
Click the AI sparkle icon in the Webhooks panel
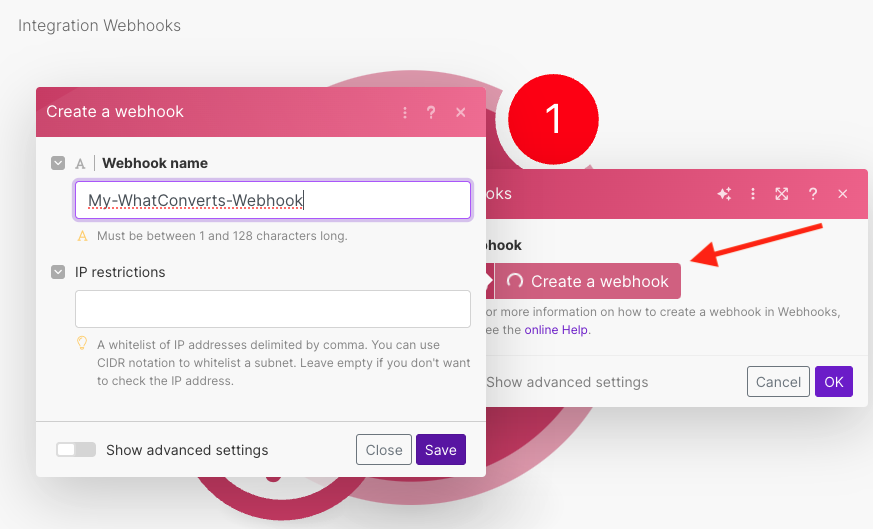[724, 194]
